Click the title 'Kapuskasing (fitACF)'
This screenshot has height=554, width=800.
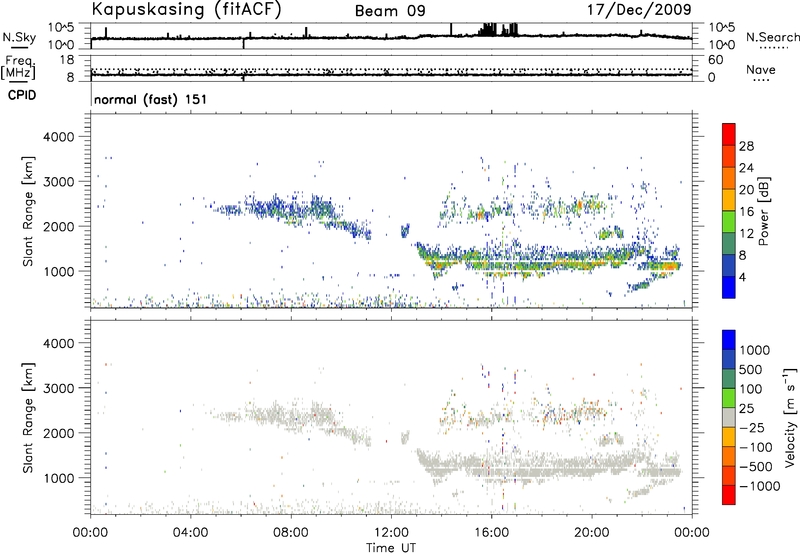(x=186, y=9)
